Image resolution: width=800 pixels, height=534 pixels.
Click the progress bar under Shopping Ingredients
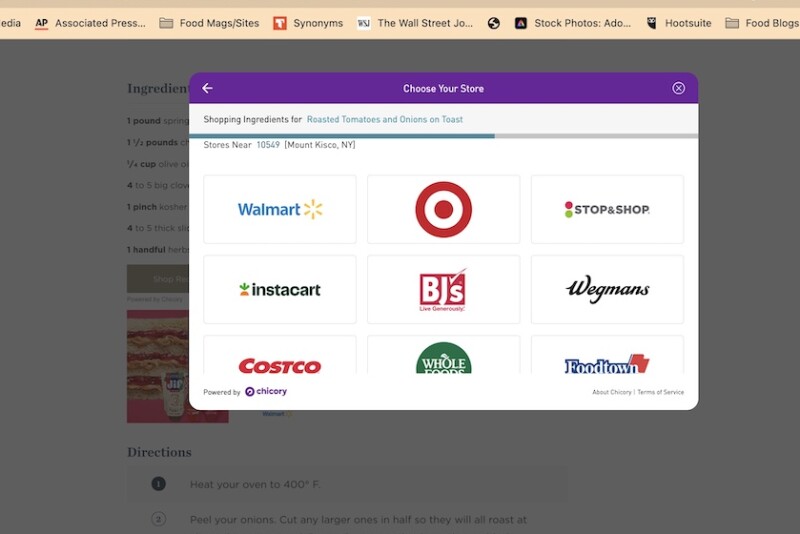(x=443, y=136)
